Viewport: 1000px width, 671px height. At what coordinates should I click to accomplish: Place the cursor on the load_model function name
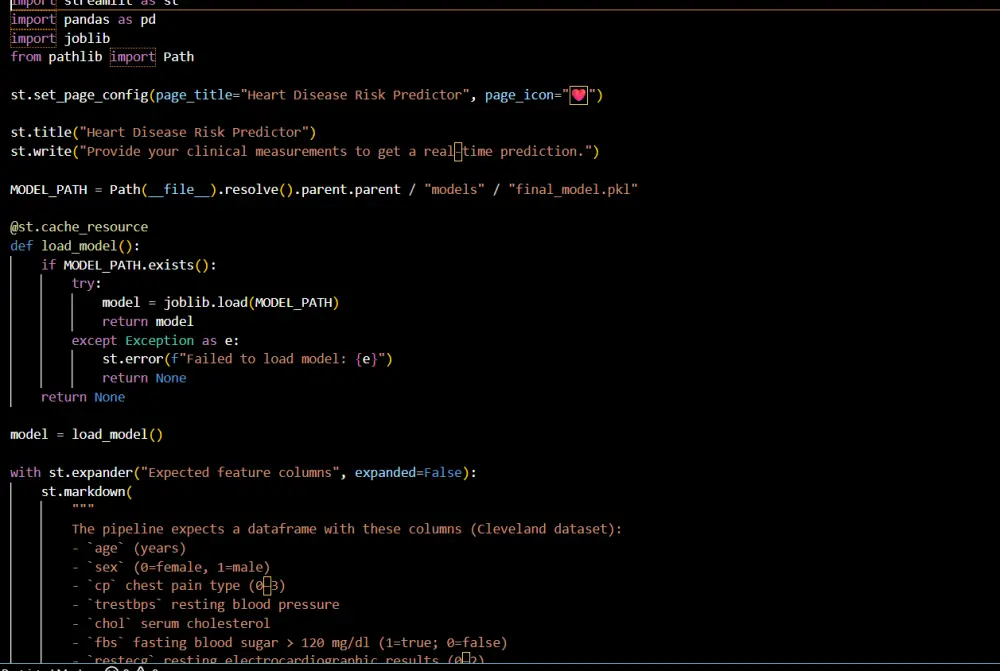pyautogui.click(x=80, y=245)
